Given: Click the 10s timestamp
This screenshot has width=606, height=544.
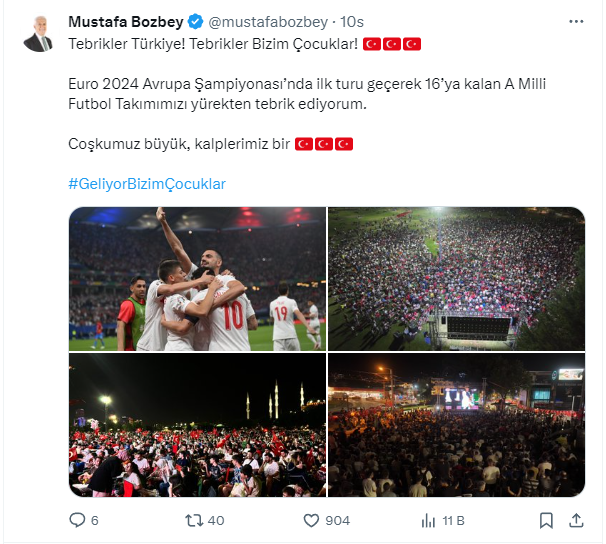Looking at the screenshot, I should (x=352, y=22).
